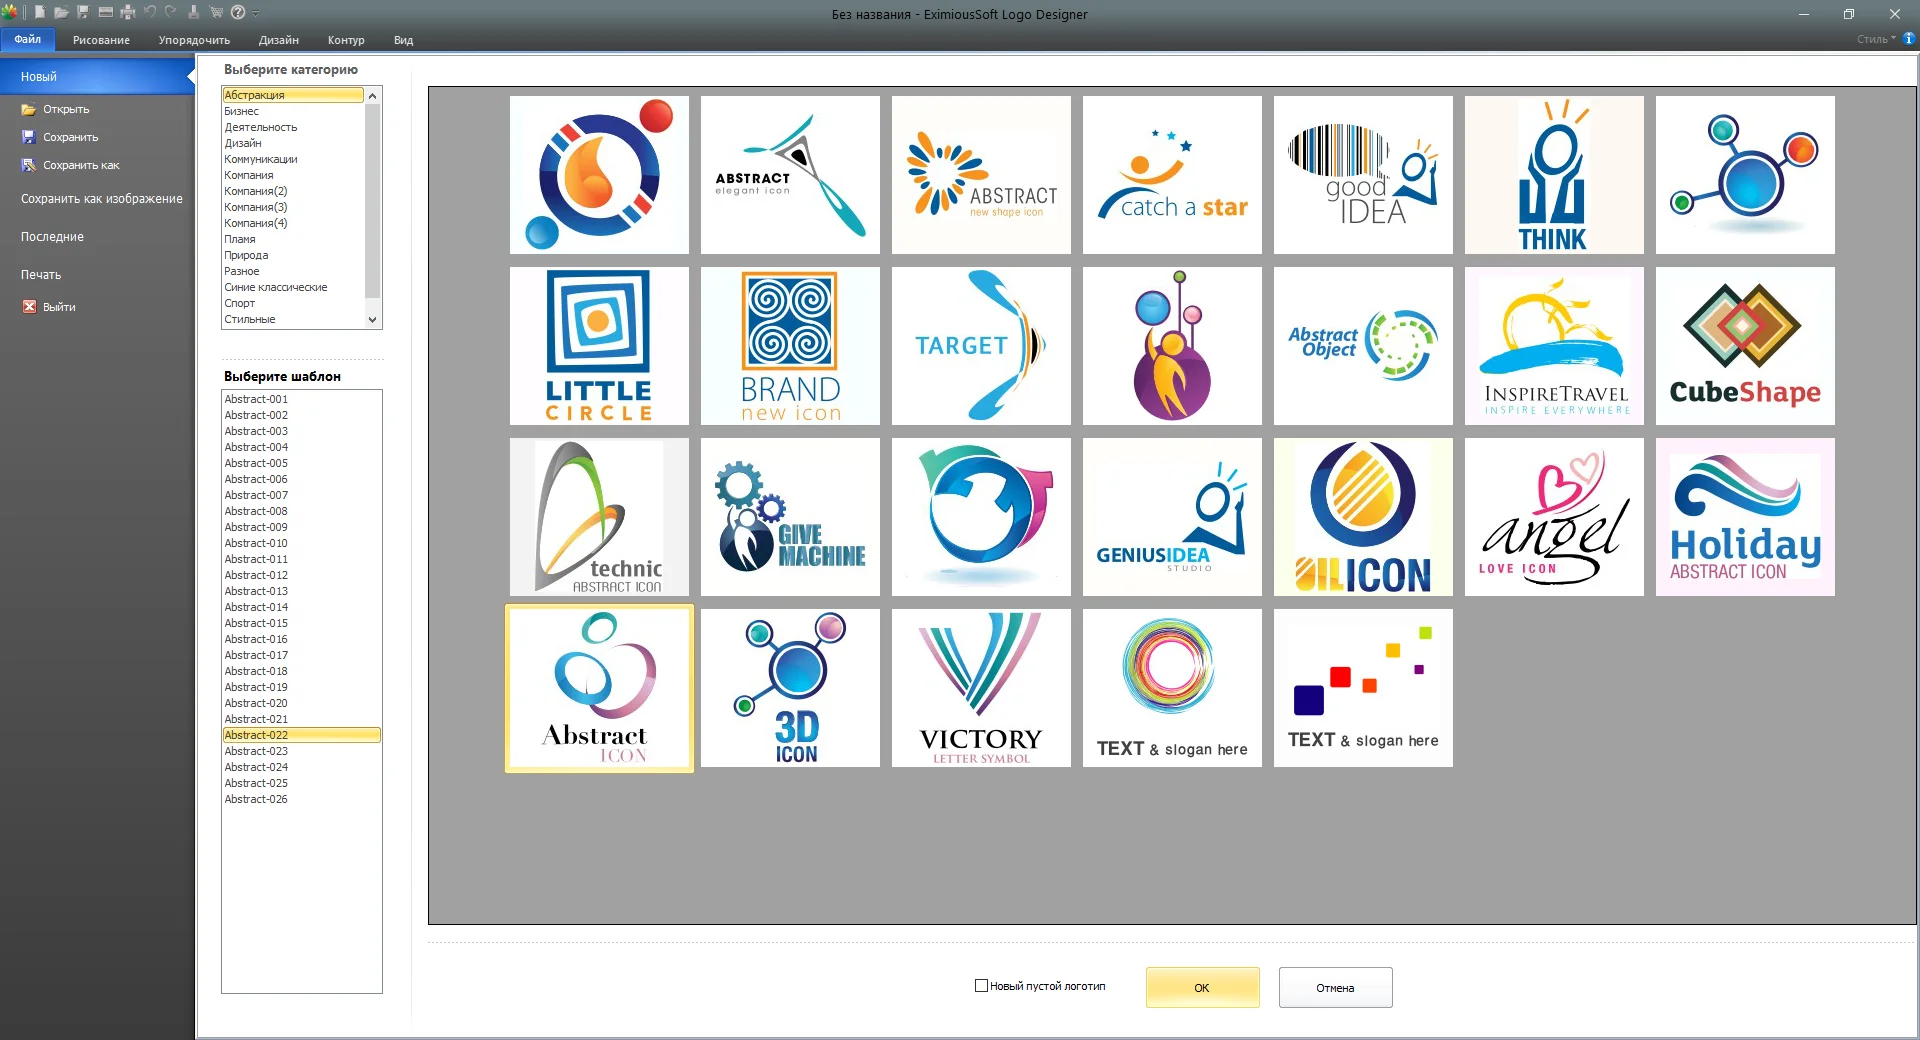Switch to the Дизайн ribbon tab
This screenshot has width=1920, height=1040.
click(x=278, y=40)
